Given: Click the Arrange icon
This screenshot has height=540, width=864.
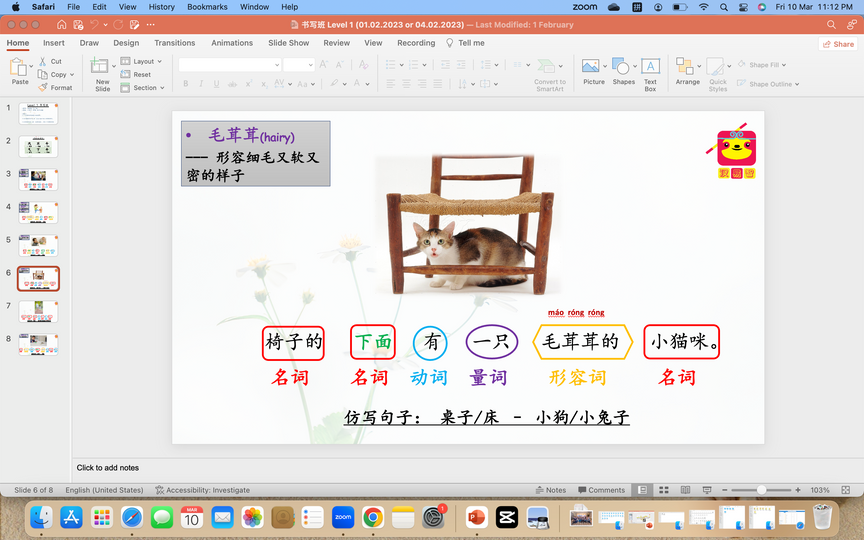Looking at the screenshot, I should pos(687,67).
